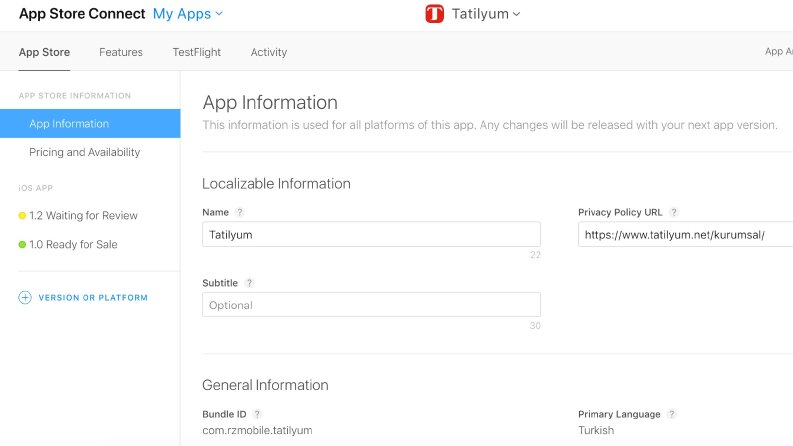Click the Privacy Policy URL field
The image size is (793, 446).
tap(685, 234)
